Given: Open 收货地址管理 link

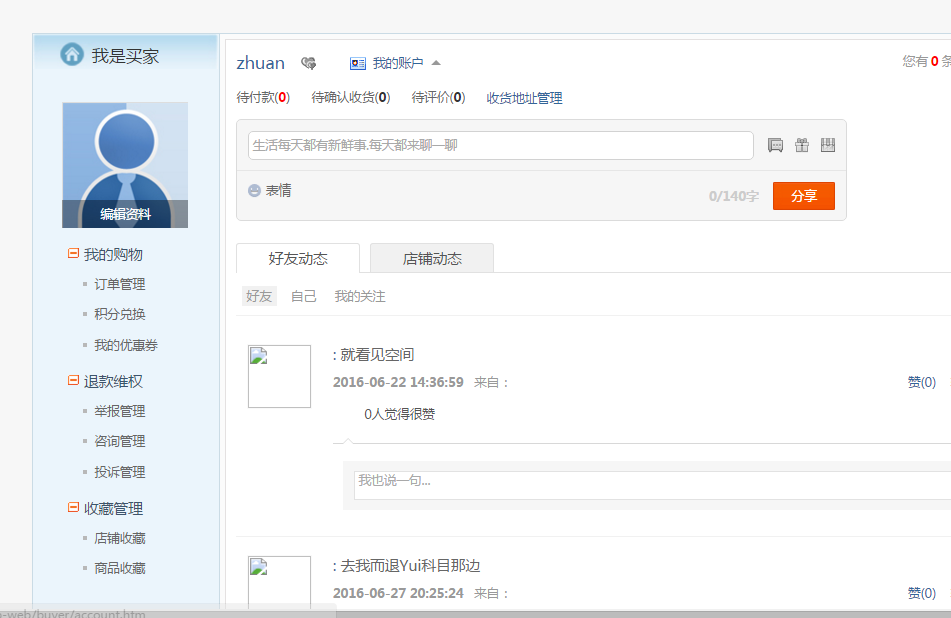Looking at the screenshot, I should [526, 98].
